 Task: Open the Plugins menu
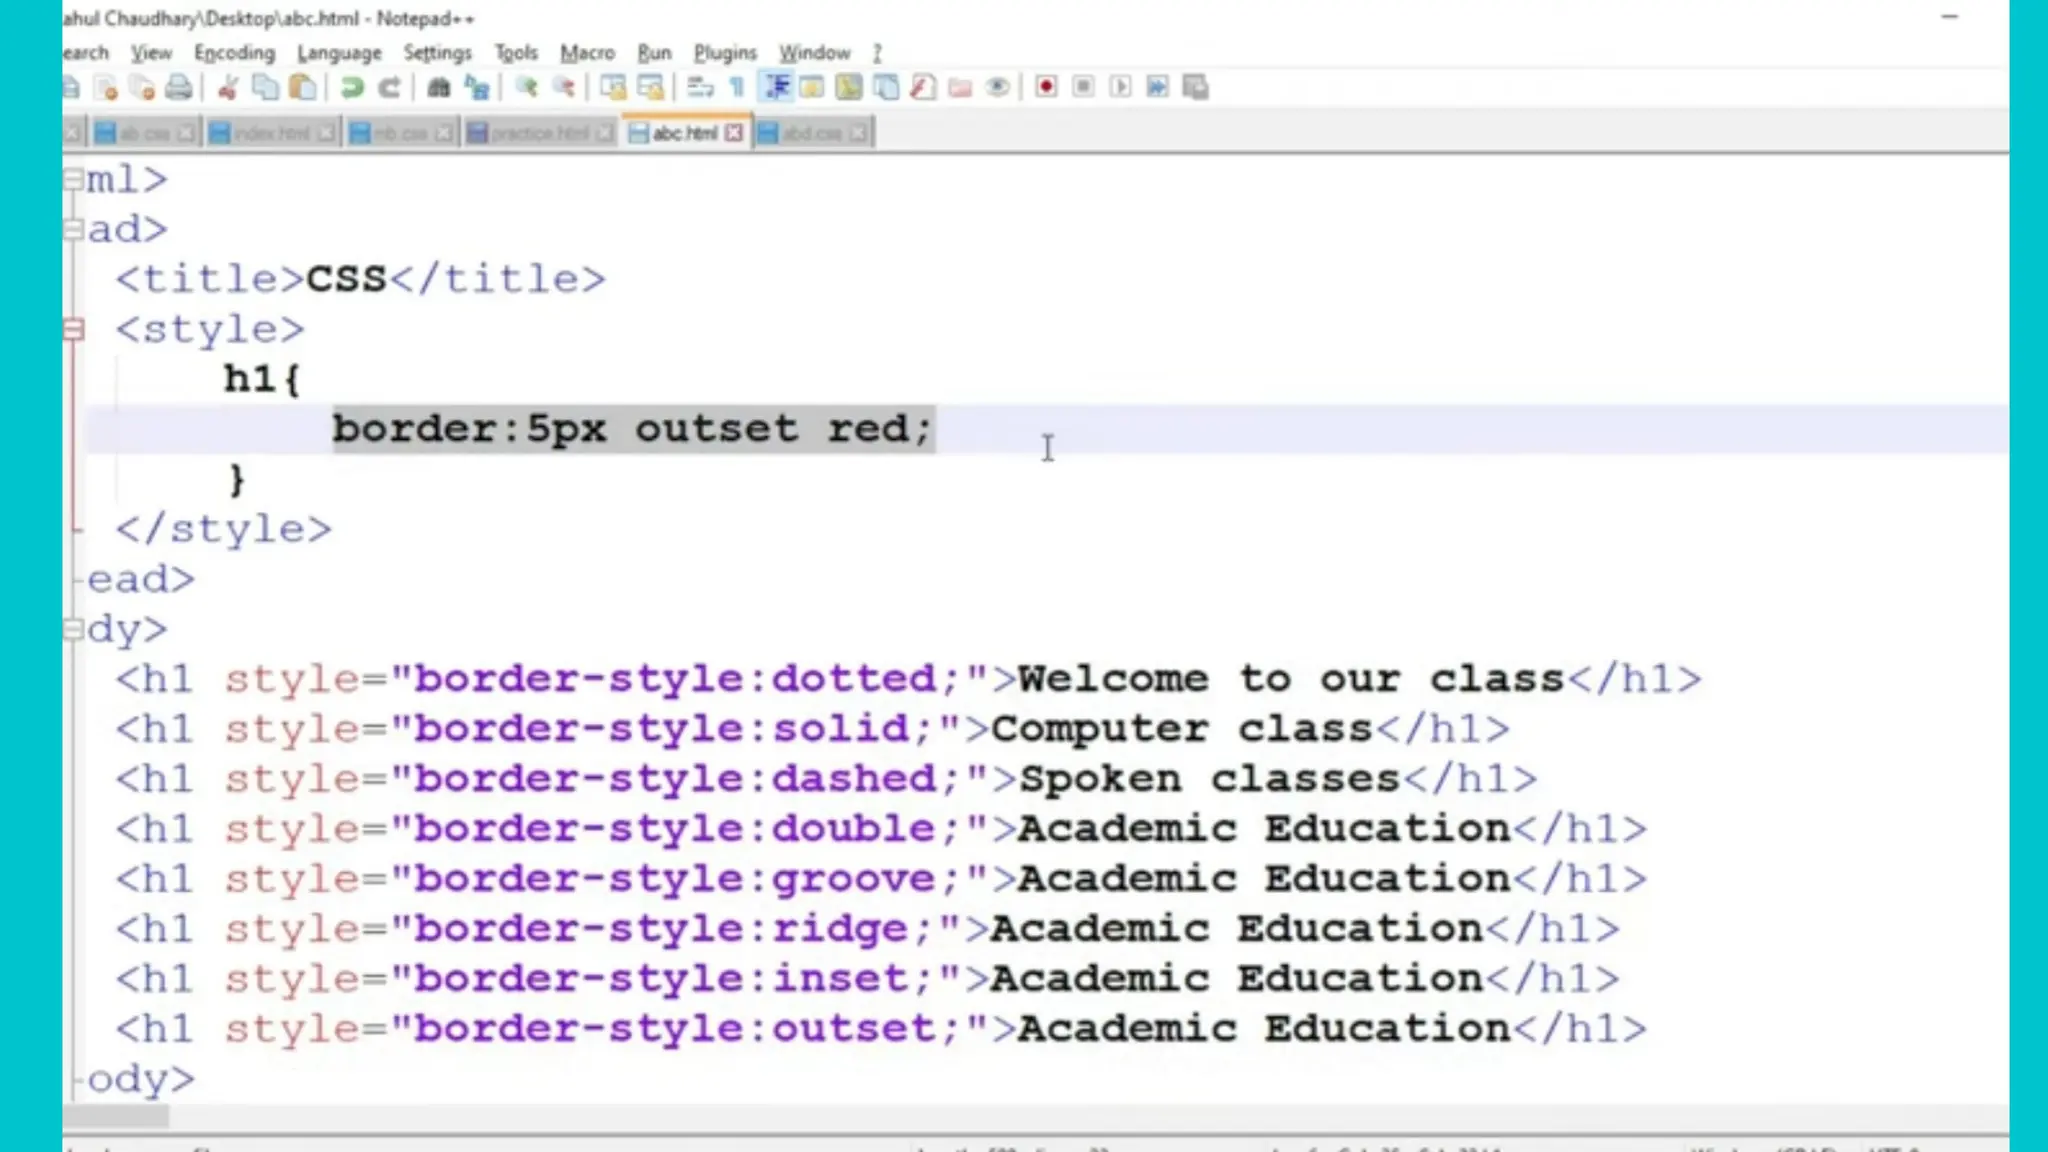click(725, 53)
